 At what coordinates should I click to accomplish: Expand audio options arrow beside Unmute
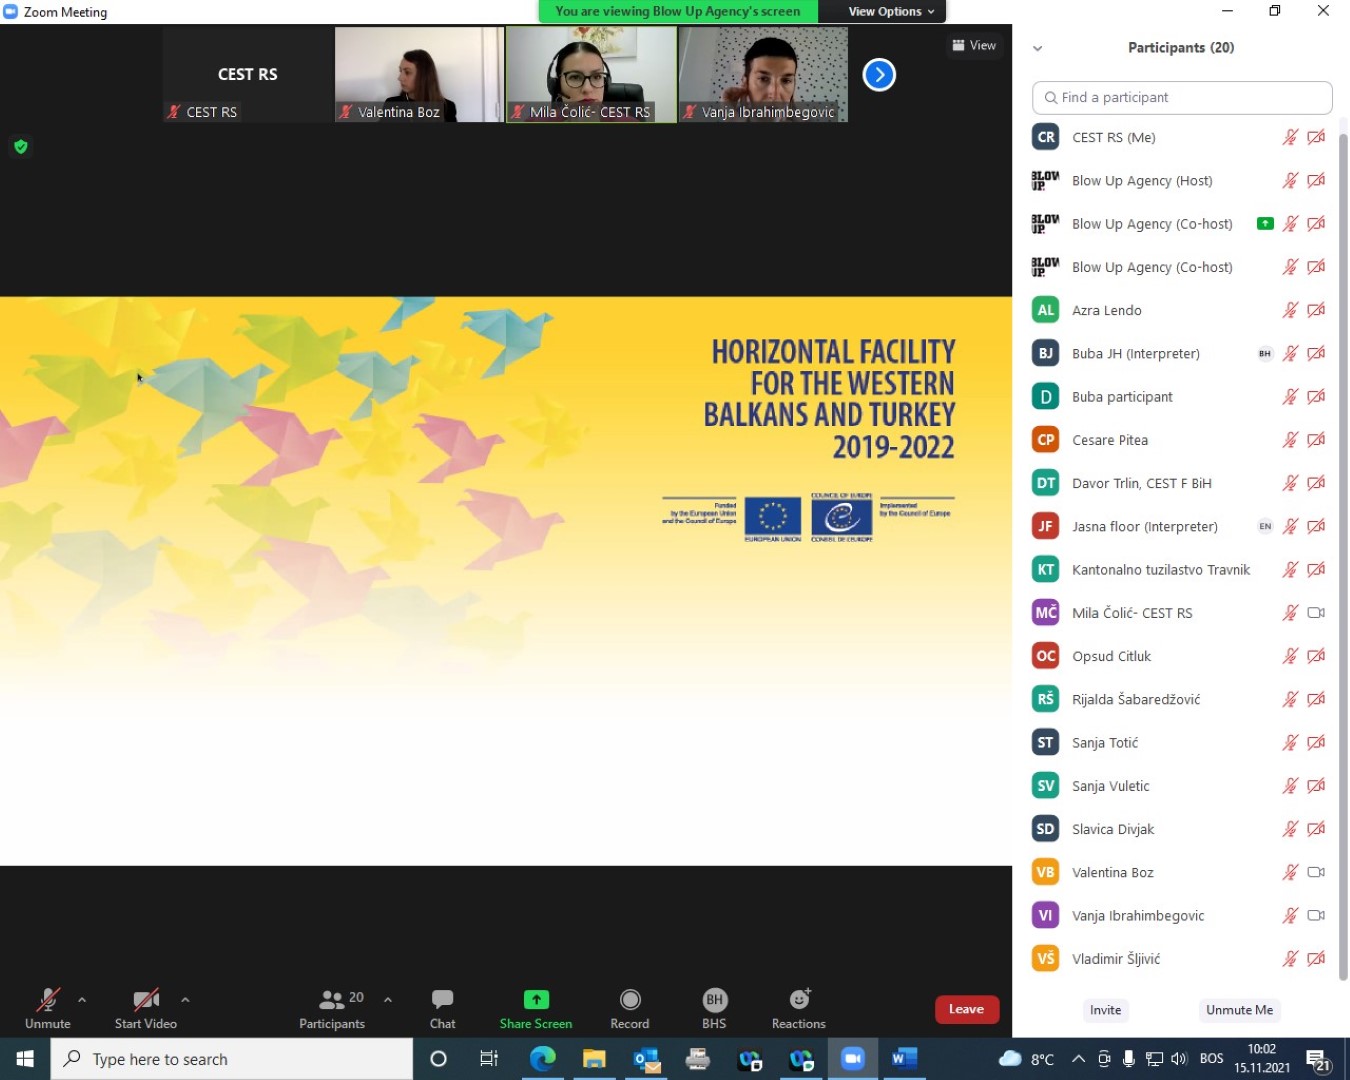point(82,999)
